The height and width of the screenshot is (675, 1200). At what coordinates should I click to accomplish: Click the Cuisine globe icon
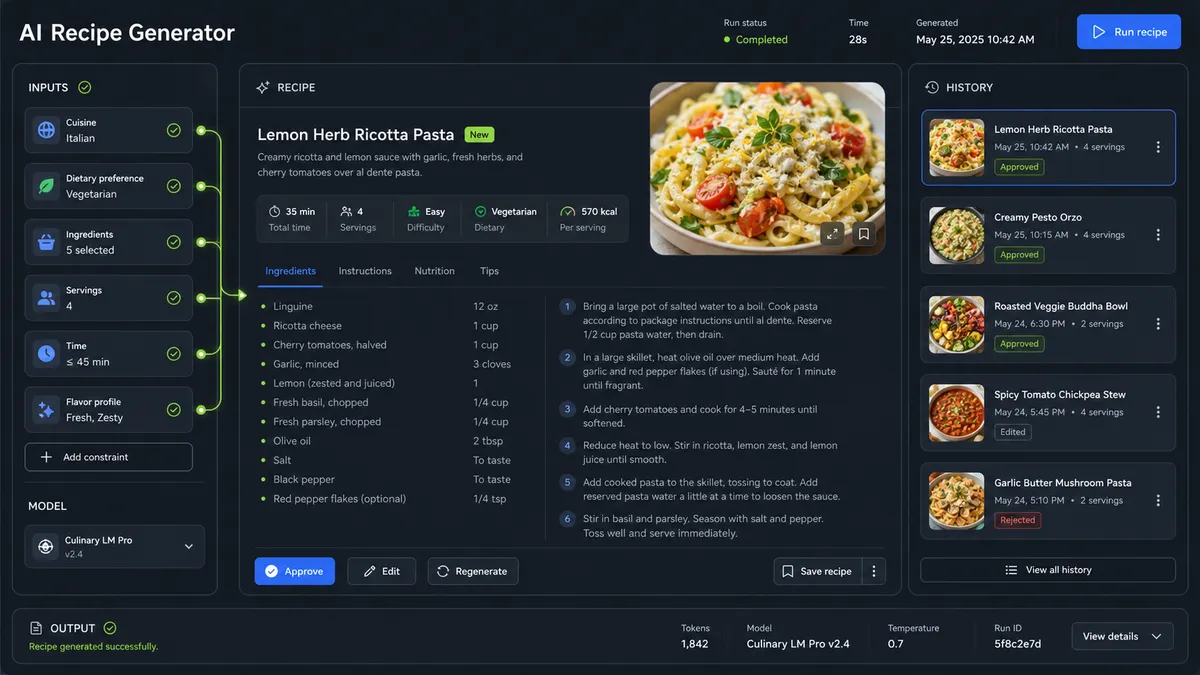tap(46, 130)
